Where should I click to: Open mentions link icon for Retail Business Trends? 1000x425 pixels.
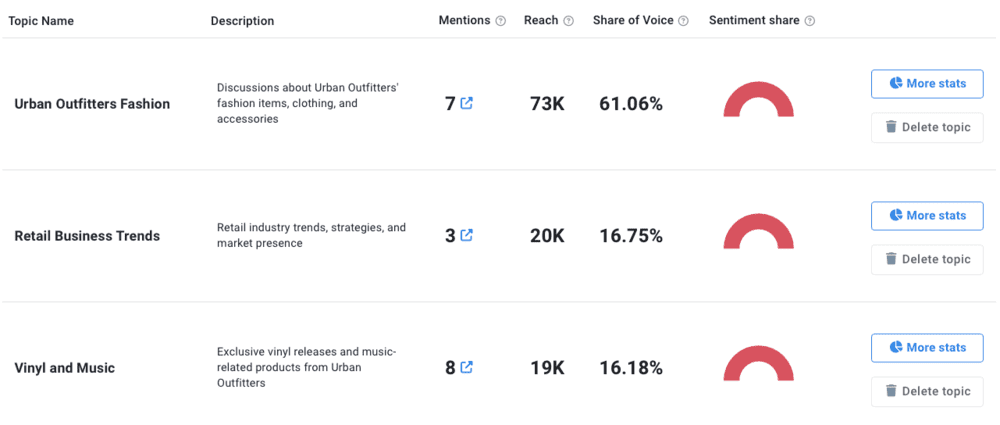(x=466, y=235)
